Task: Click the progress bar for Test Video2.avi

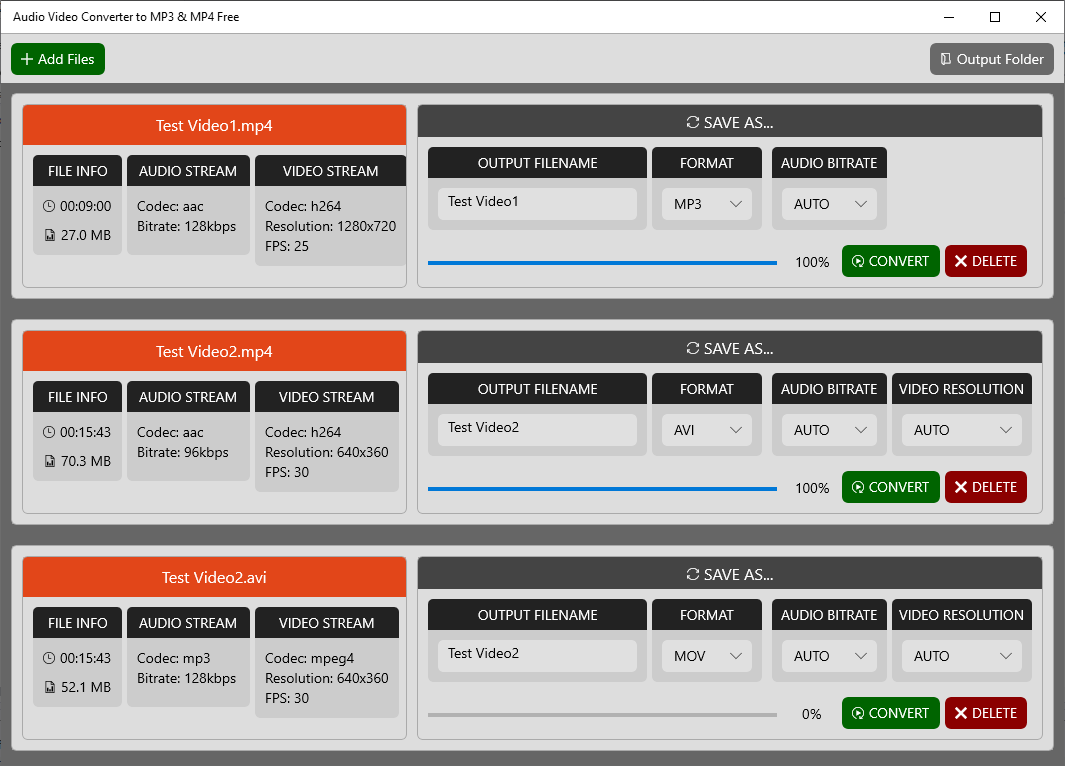Action: 602,714
